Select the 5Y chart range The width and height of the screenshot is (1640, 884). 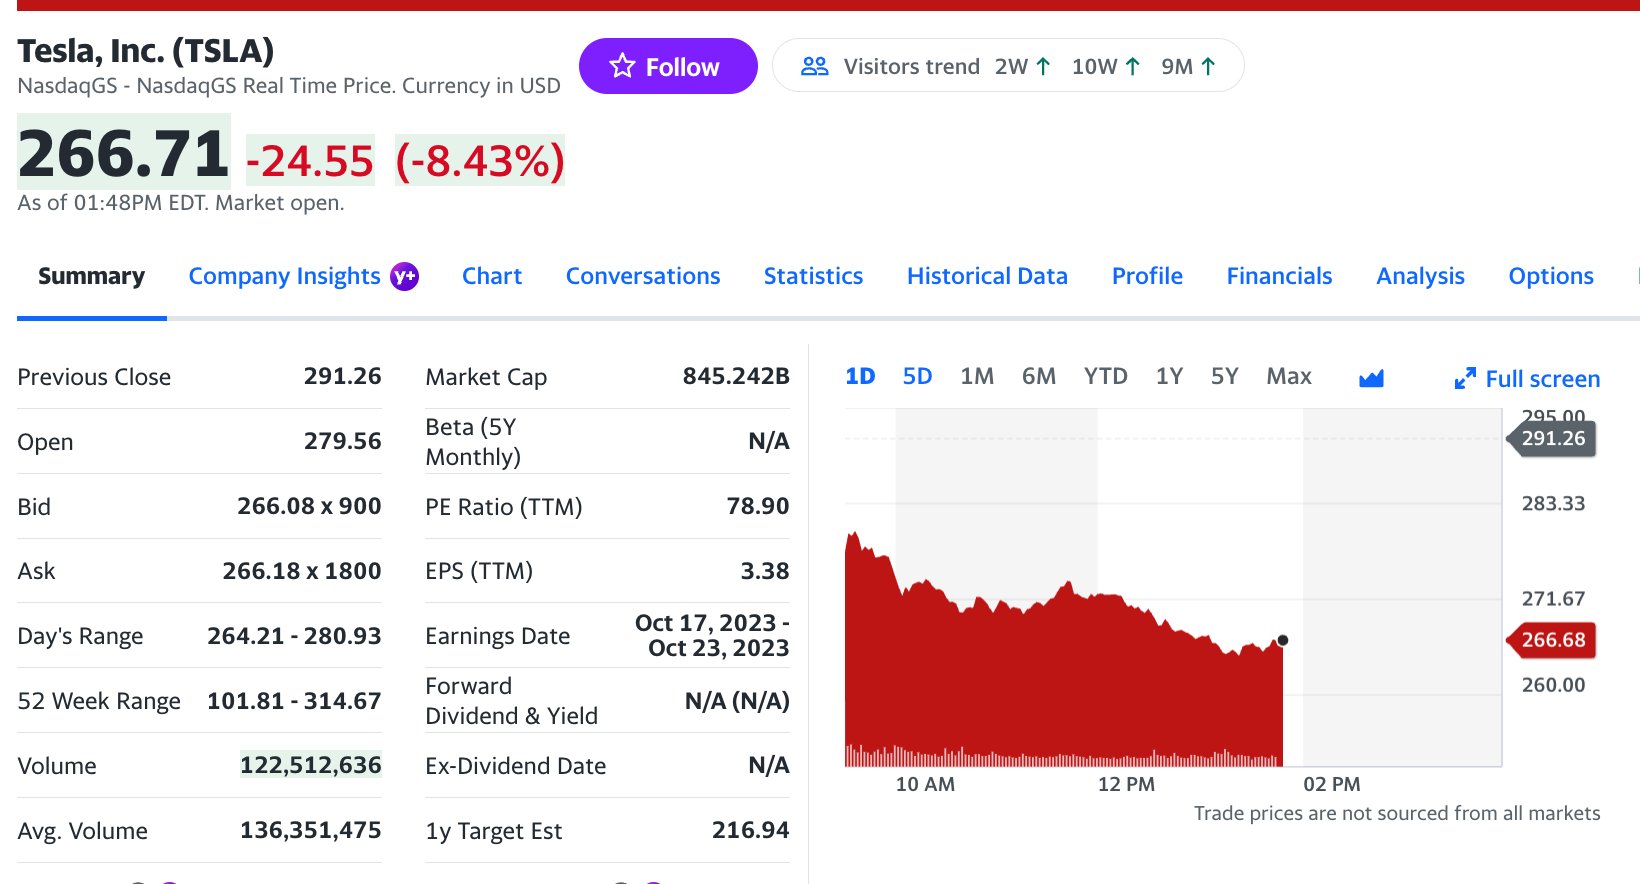(x=1225, y=376)
